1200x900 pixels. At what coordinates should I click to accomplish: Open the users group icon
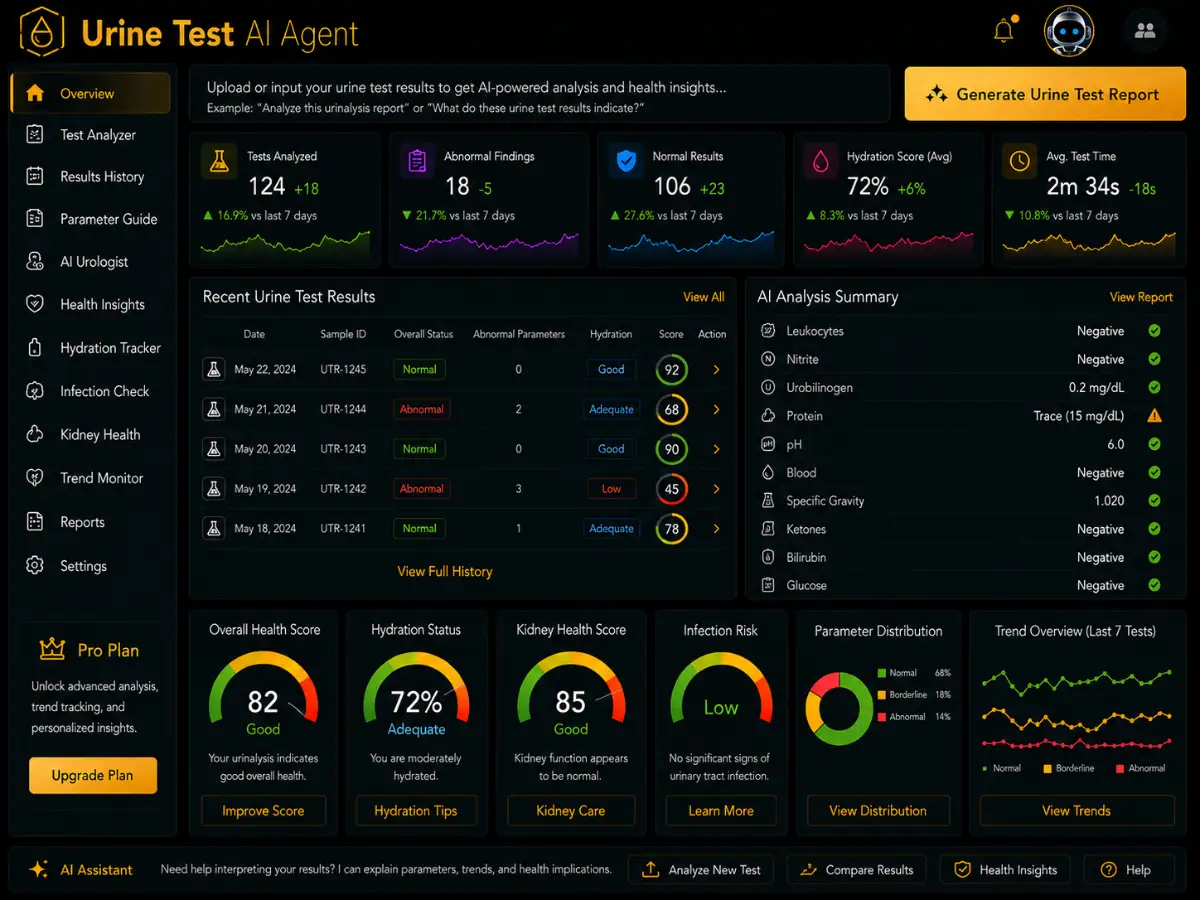coord(1145,31)
